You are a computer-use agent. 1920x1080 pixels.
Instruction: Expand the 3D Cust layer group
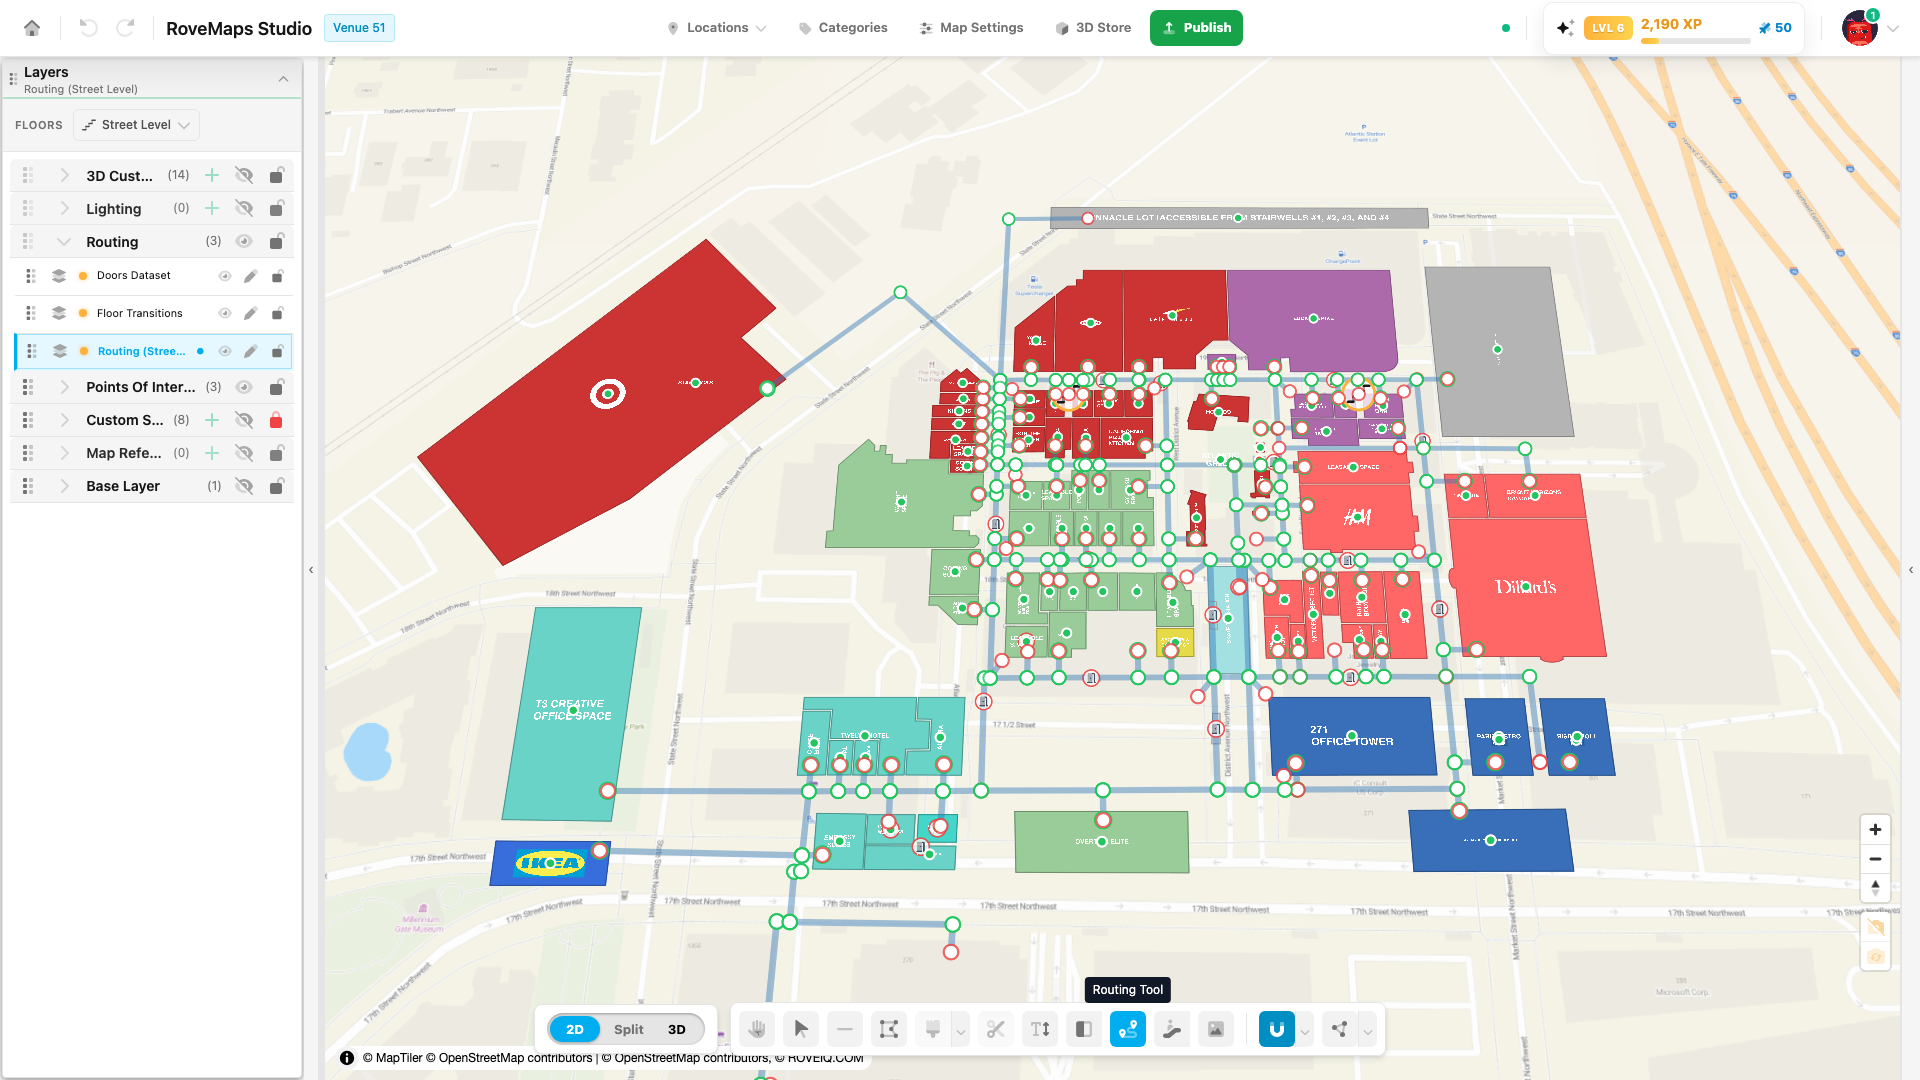(x=64, y=175)
